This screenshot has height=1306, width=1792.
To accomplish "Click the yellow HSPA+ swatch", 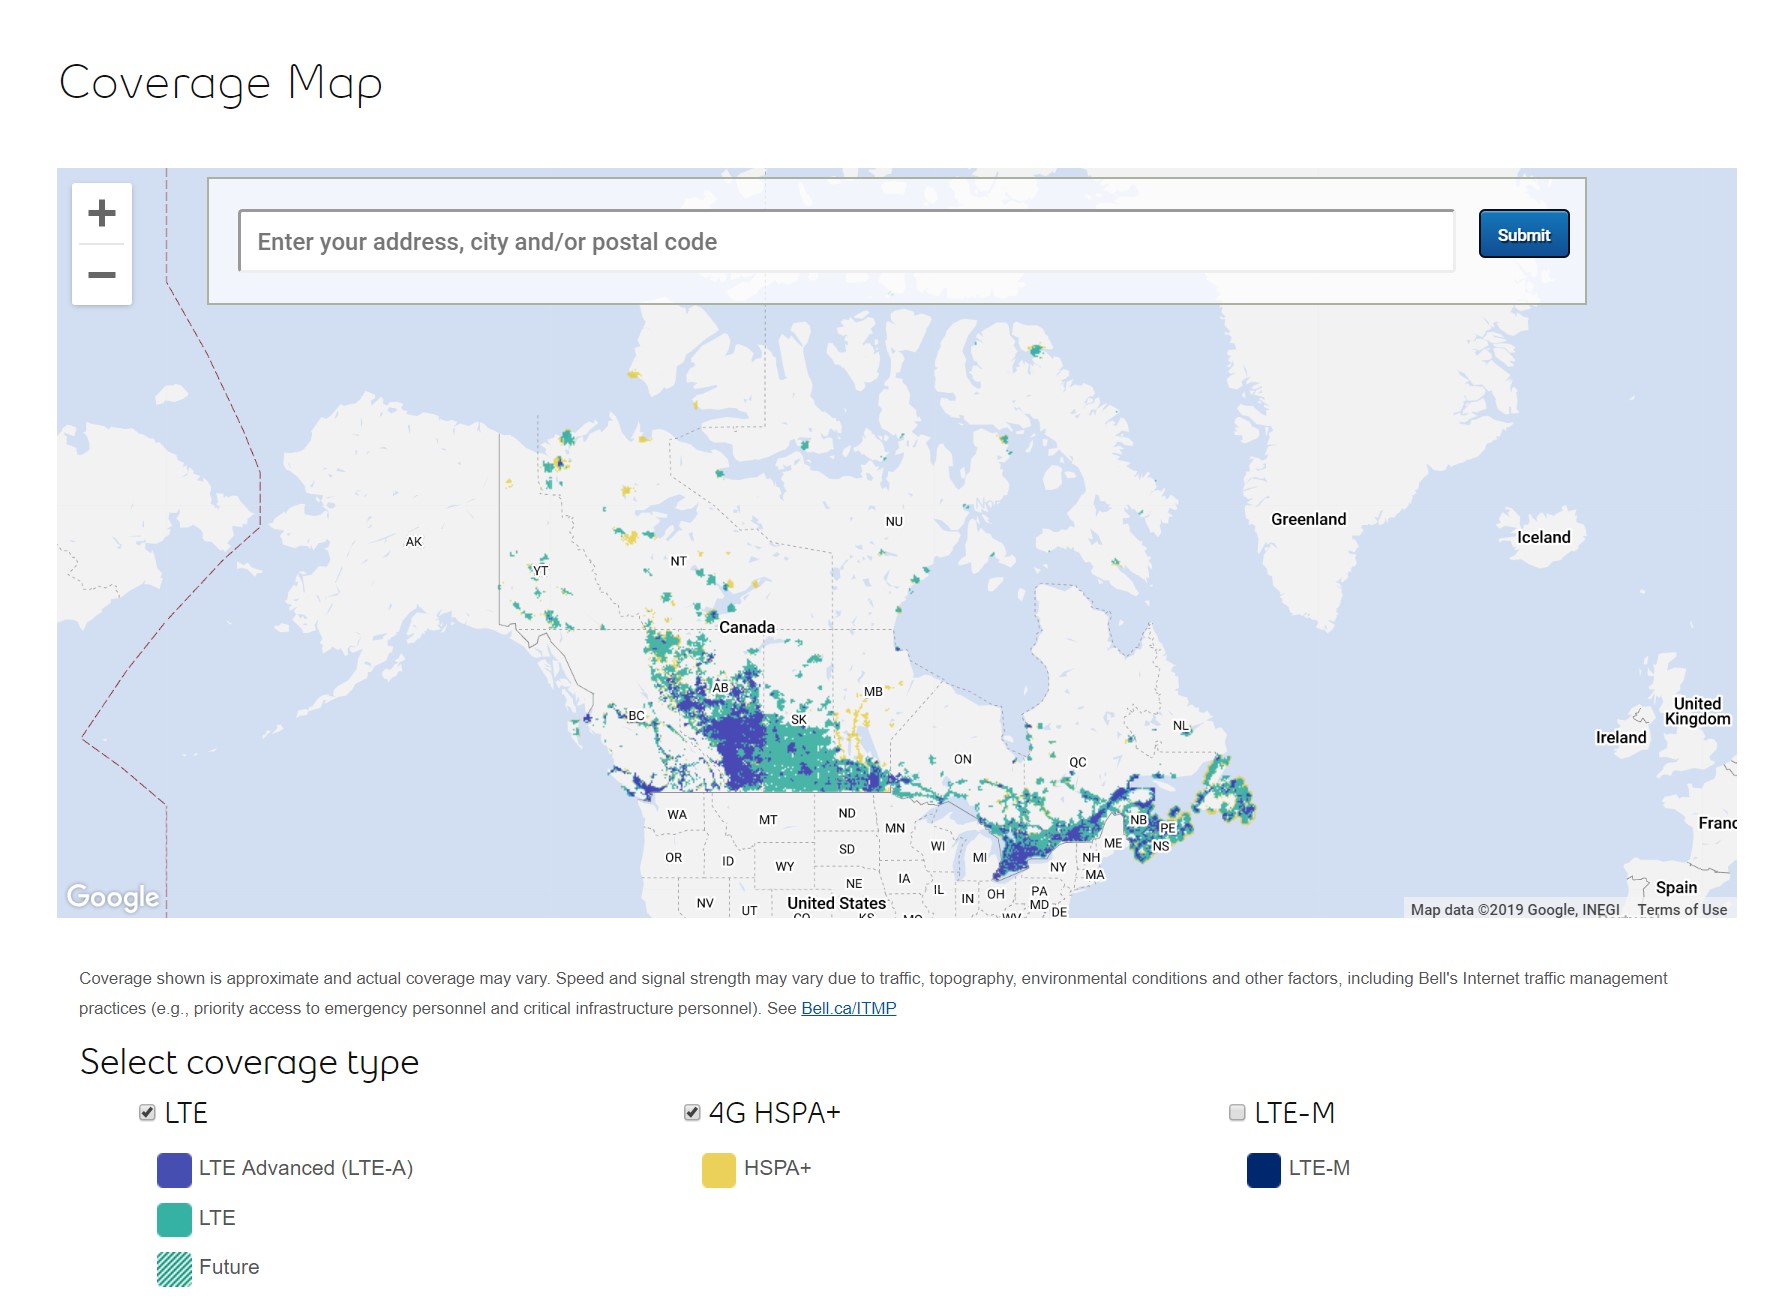I will click(x=719, y=1169).
